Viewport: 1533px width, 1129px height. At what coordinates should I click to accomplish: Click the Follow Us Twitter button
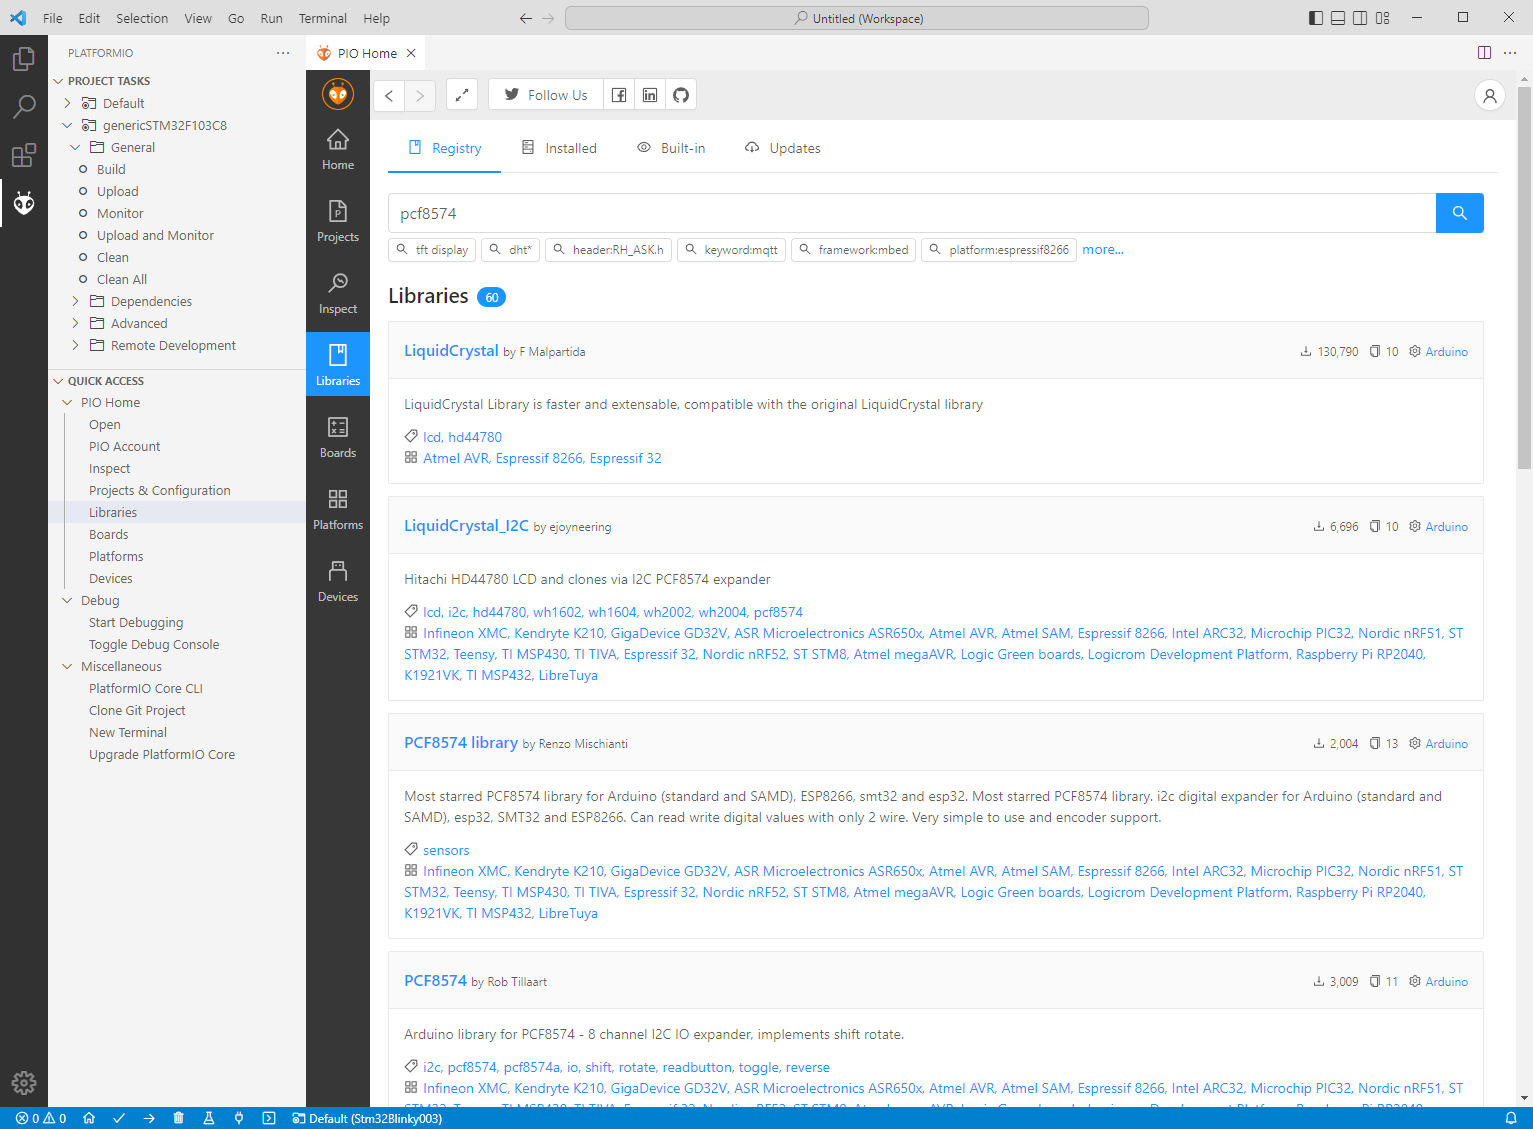click(546, 95)
